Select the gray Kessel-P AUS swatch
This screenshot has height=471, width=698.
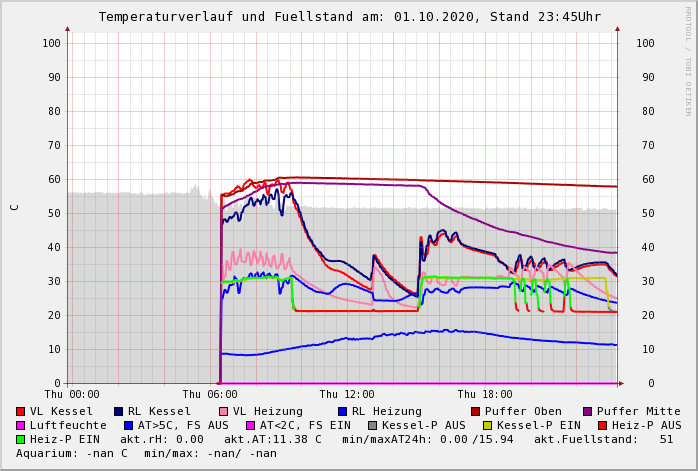coord(372,425)
